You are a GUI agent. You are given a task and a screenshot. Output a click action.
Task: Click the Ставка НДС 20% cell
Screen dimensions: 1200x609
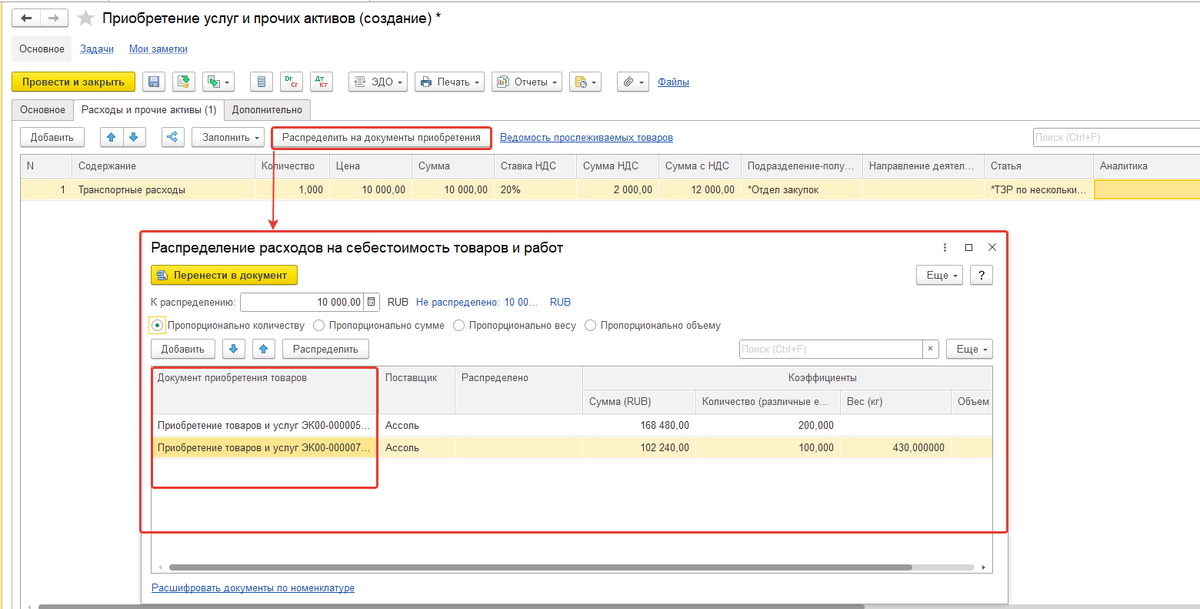[x=536, y=189]
